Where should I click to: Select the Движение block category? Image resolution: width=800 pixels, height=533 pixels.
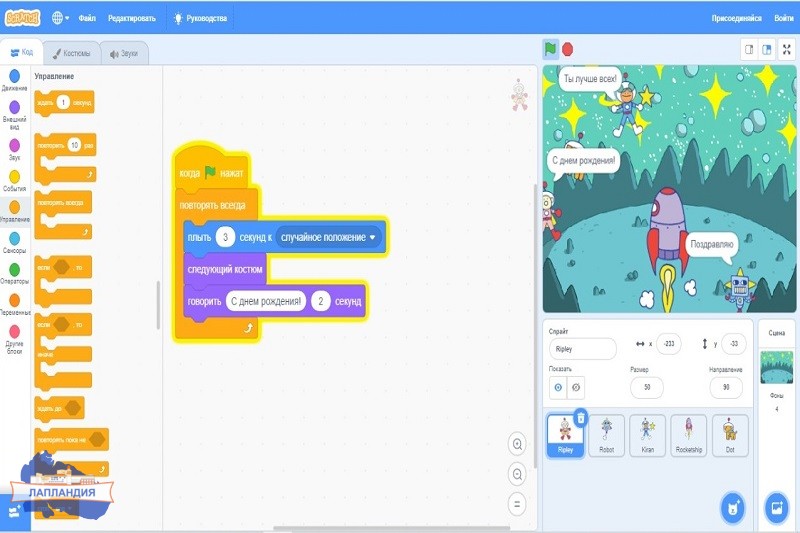coord(15,81)
